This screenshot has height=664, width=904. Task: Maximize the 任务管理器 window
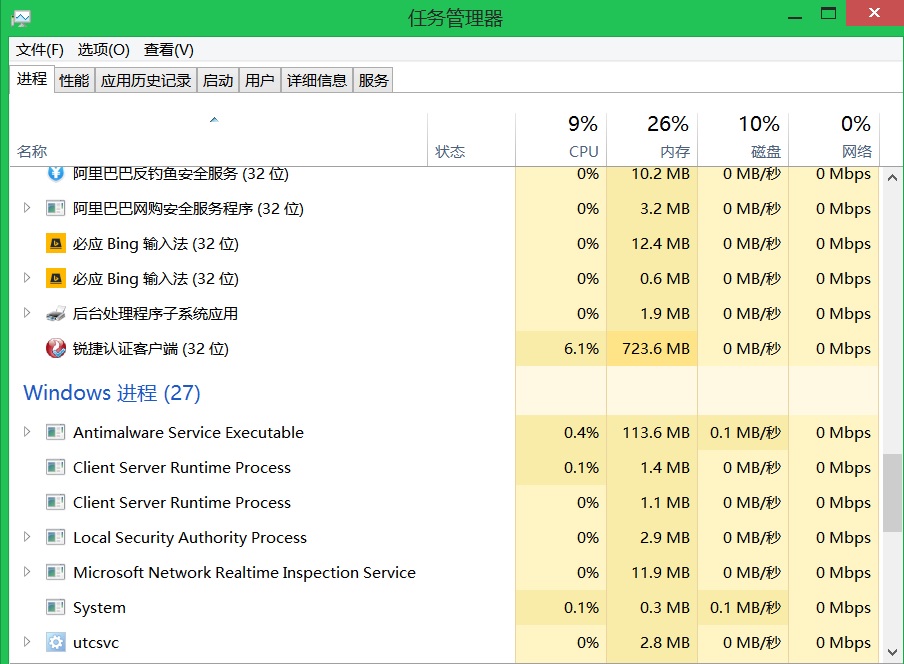click(x=828, y=14)
